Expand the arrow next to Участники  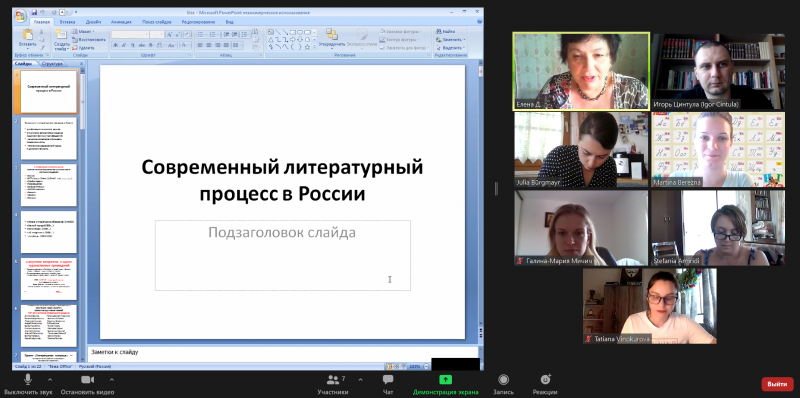click(361, 380)
